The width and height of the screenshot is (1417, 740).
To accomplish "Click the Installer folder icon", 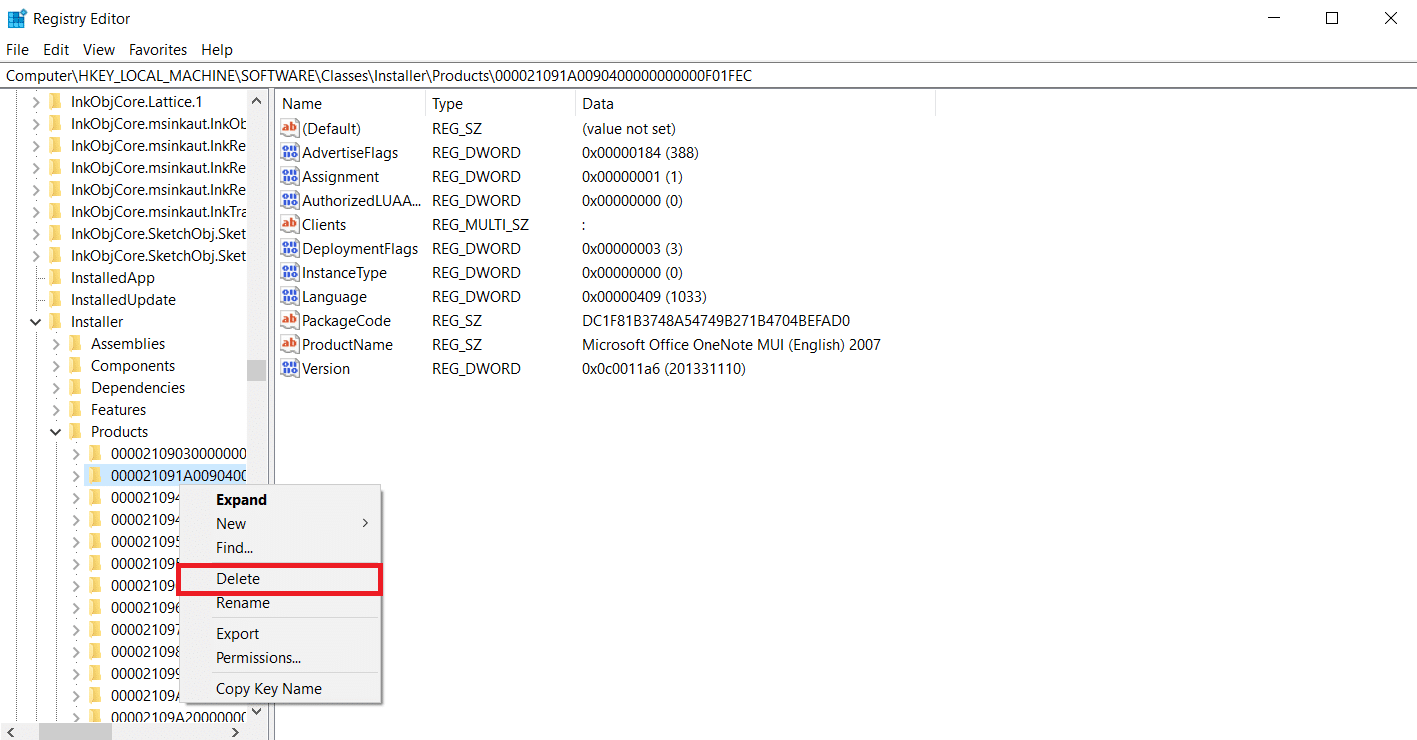I will tap(55, 321).
